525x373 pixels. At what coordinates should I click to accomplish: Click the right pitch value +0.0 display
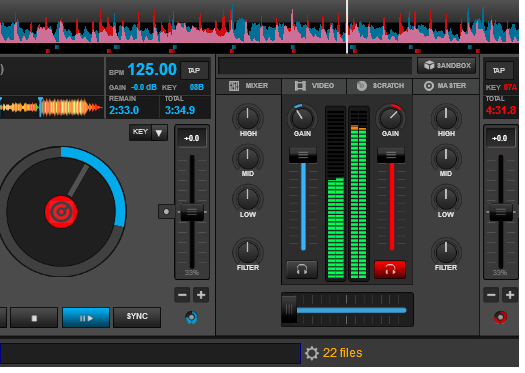point(500,139)
